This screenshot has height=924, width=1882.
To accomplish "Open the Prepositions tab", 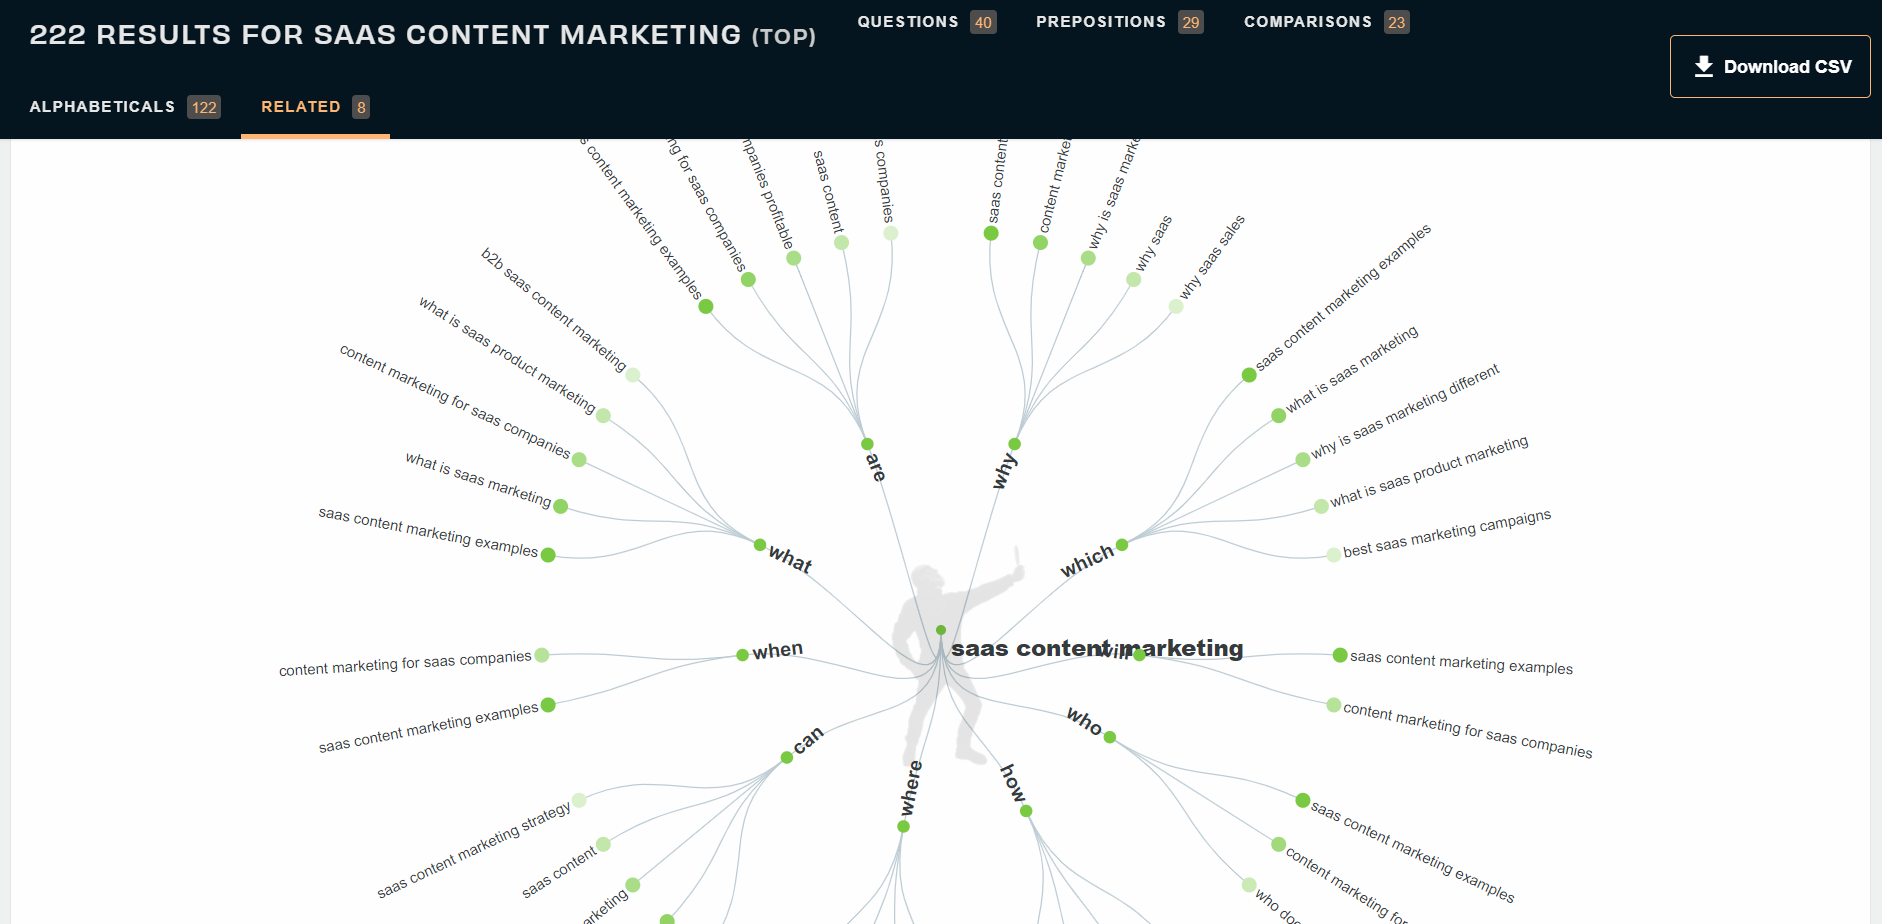I will (1118, 22).
